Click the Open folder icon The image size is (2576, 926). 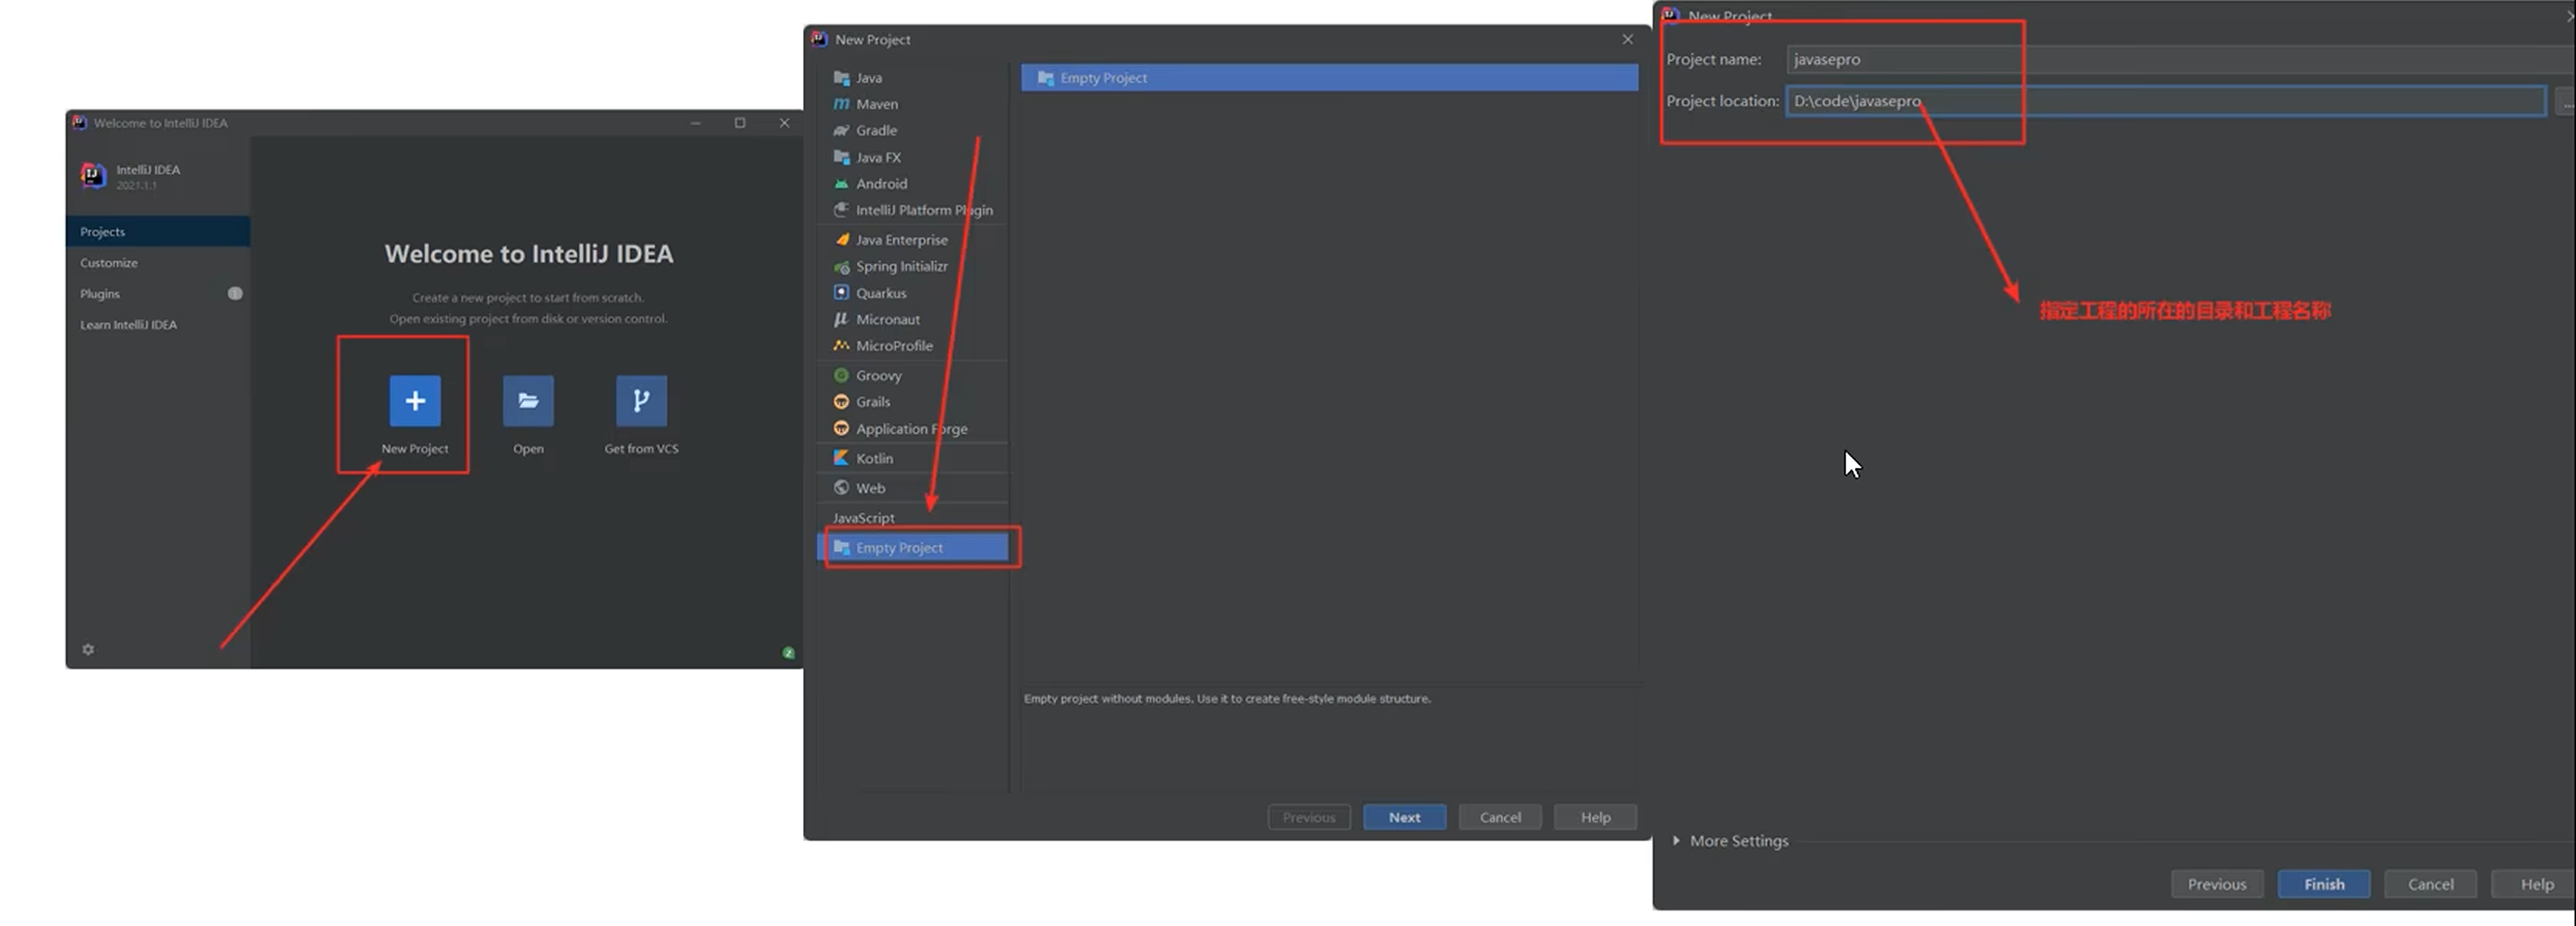[528, 401]
